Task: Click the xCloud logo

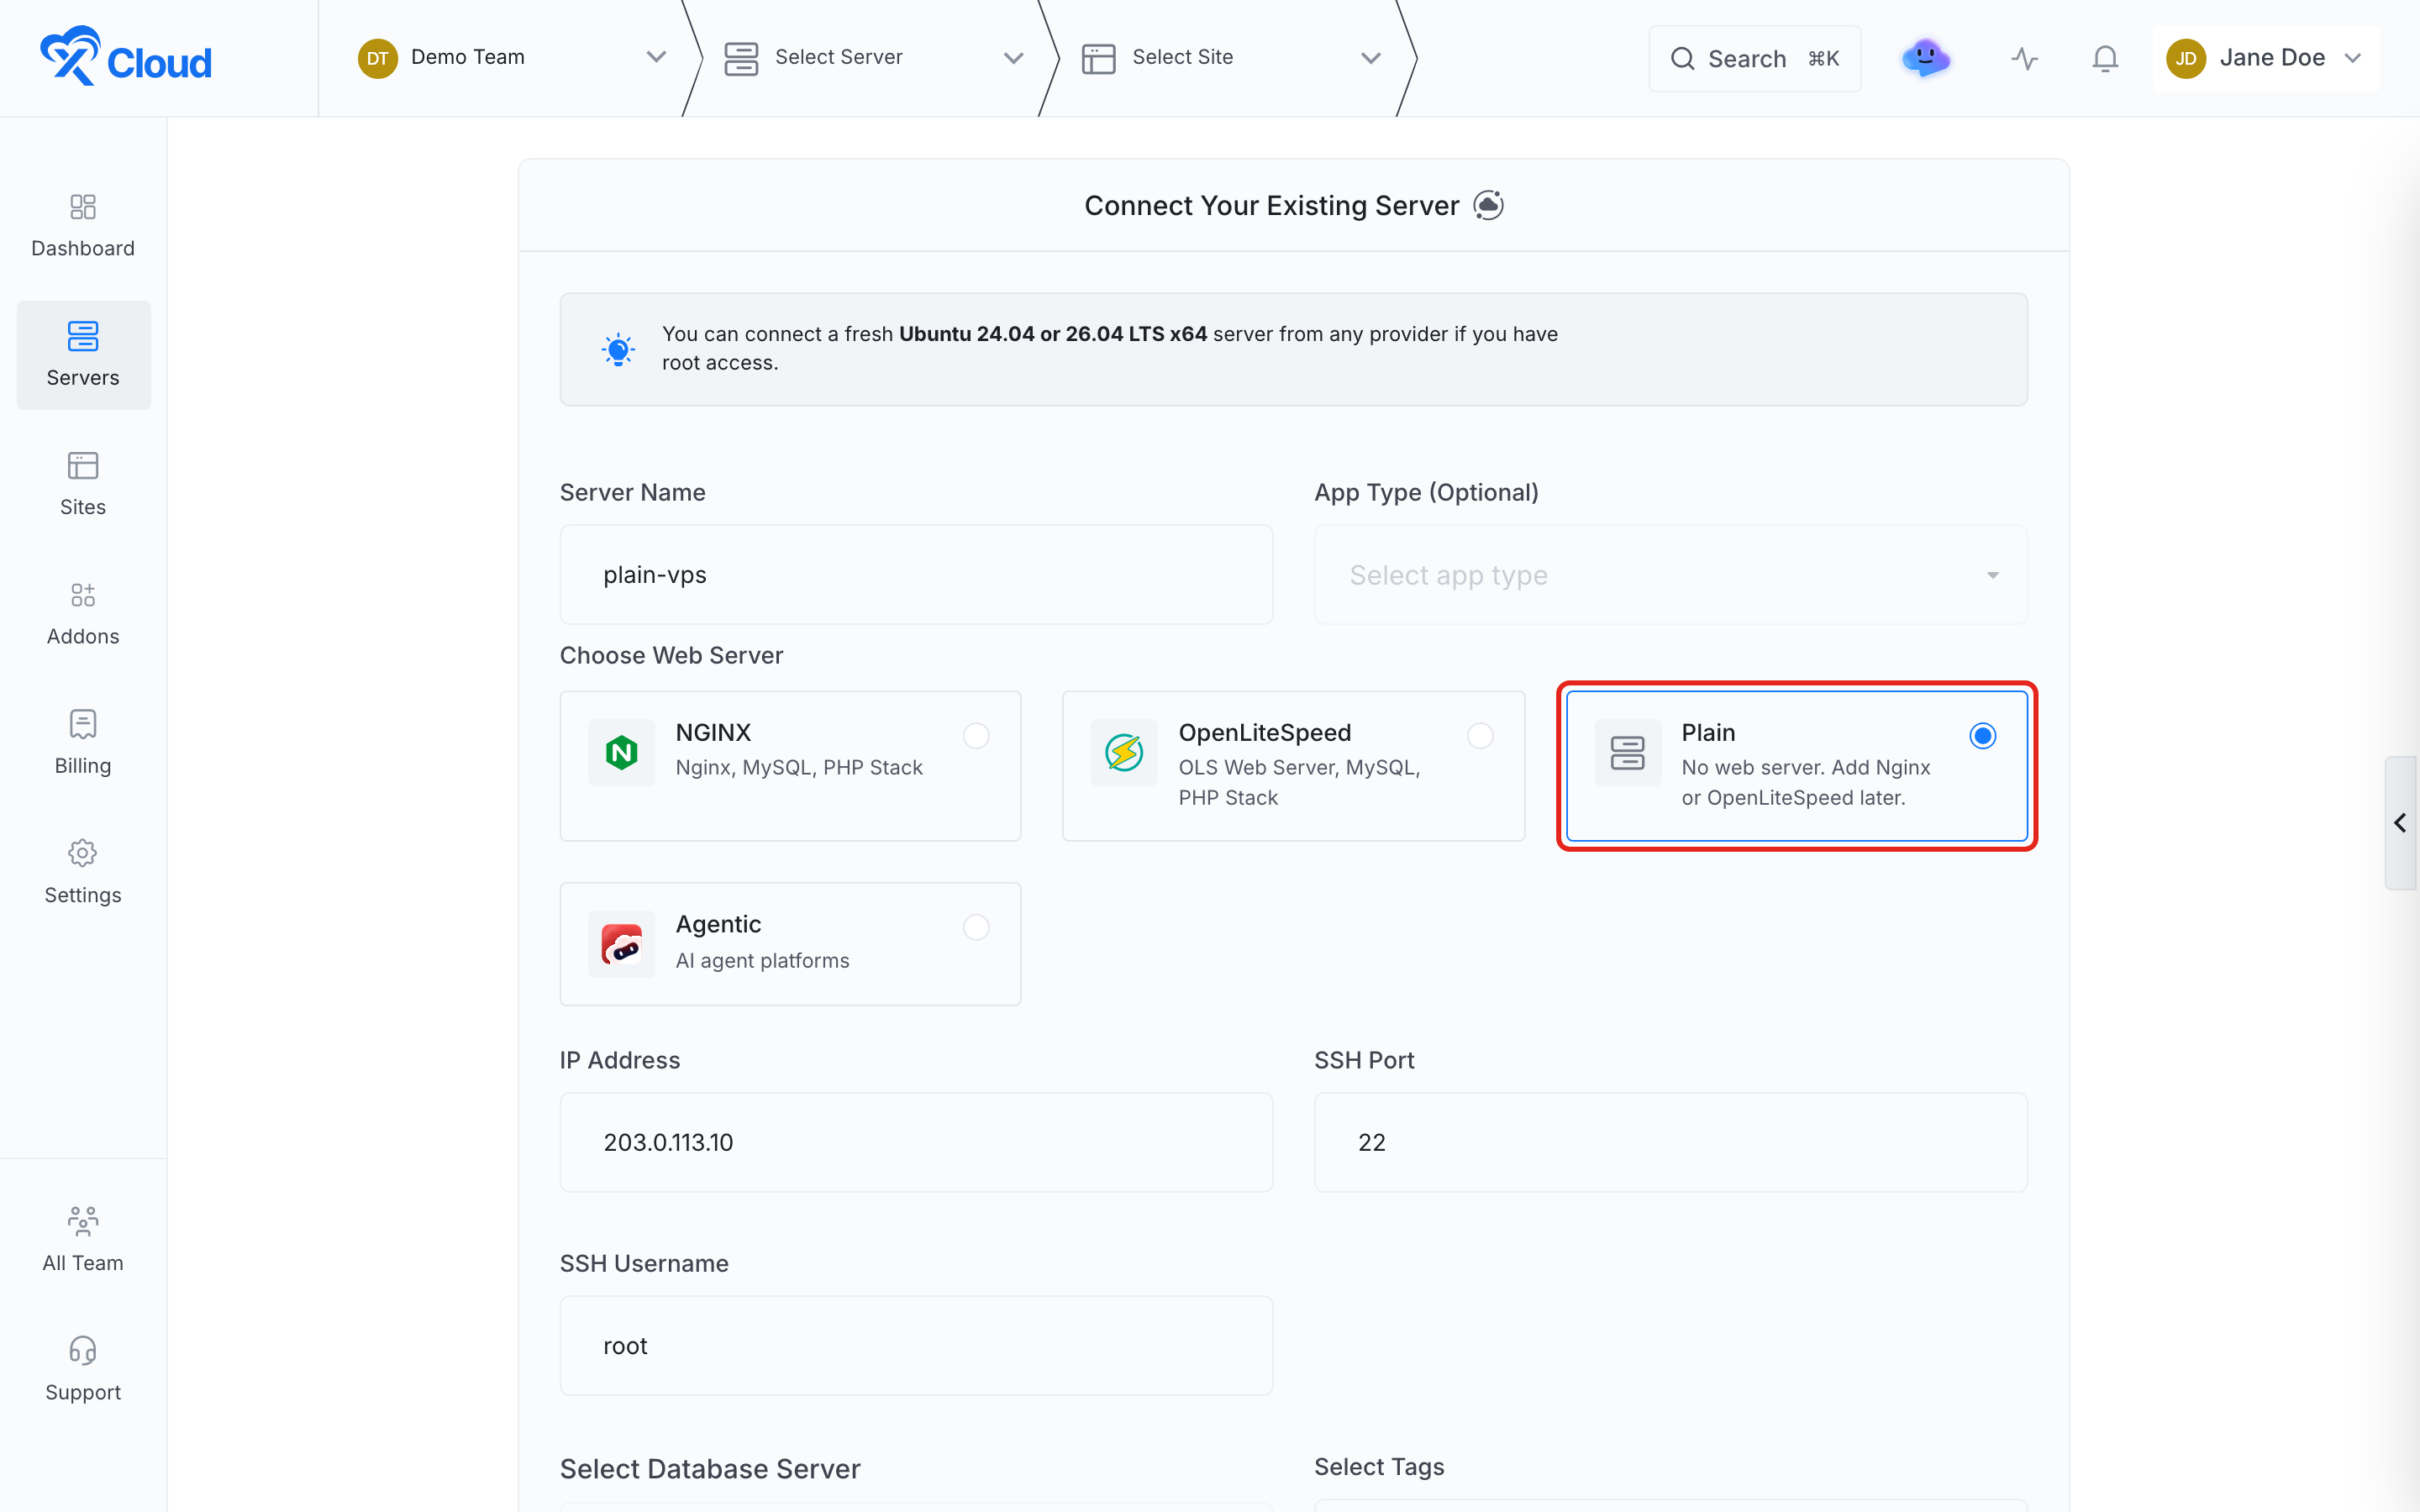Action: pos(126,57)
